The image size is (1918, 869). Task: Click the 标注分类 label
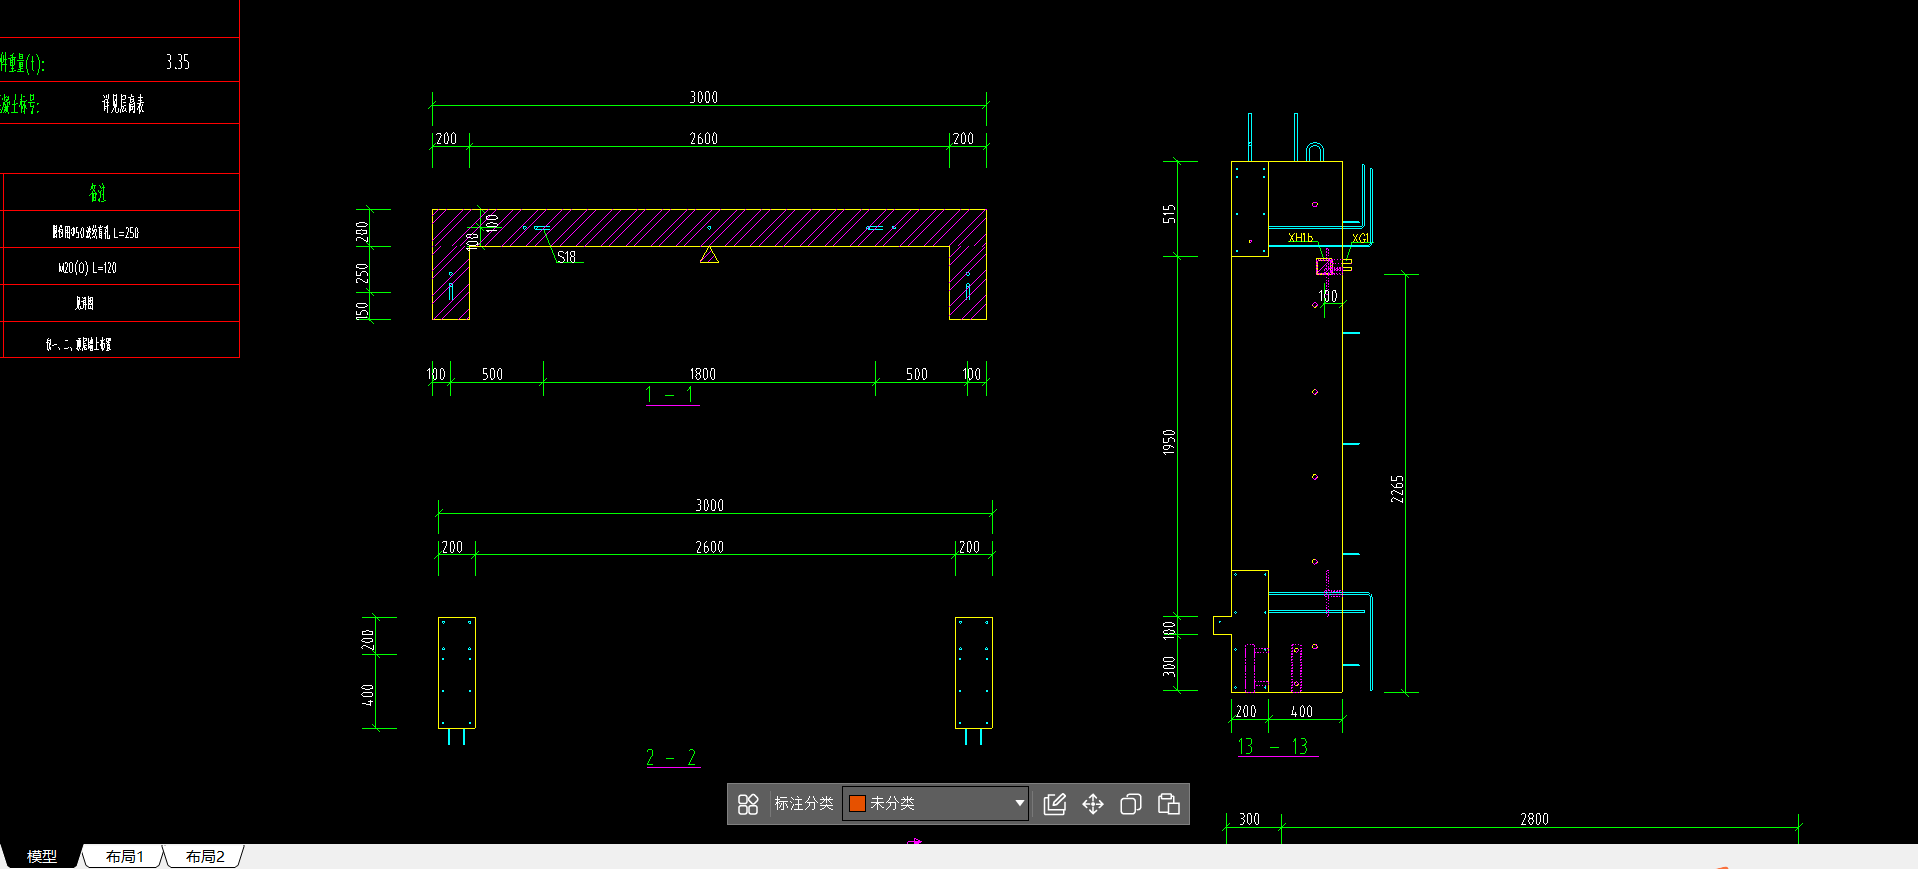coord(804,804)
